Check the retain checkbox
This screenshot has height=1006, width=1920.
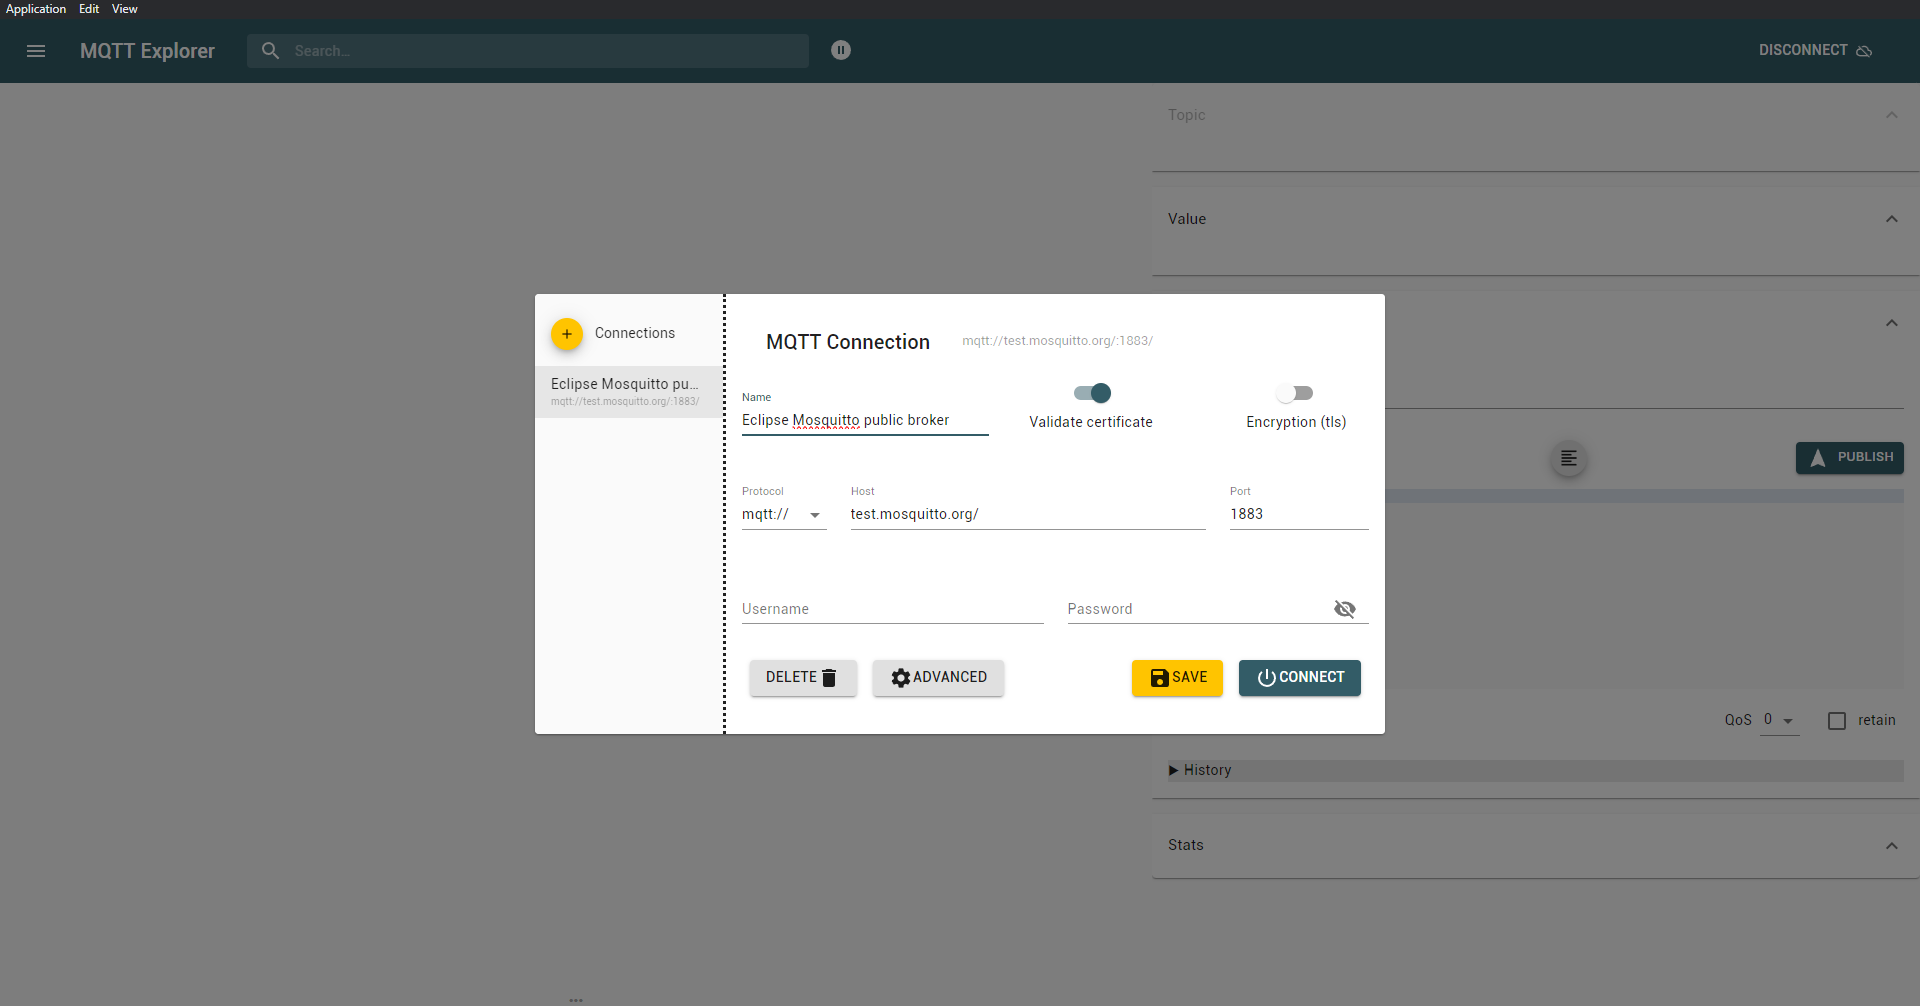pyautogui.click(x=1837, y=720)
